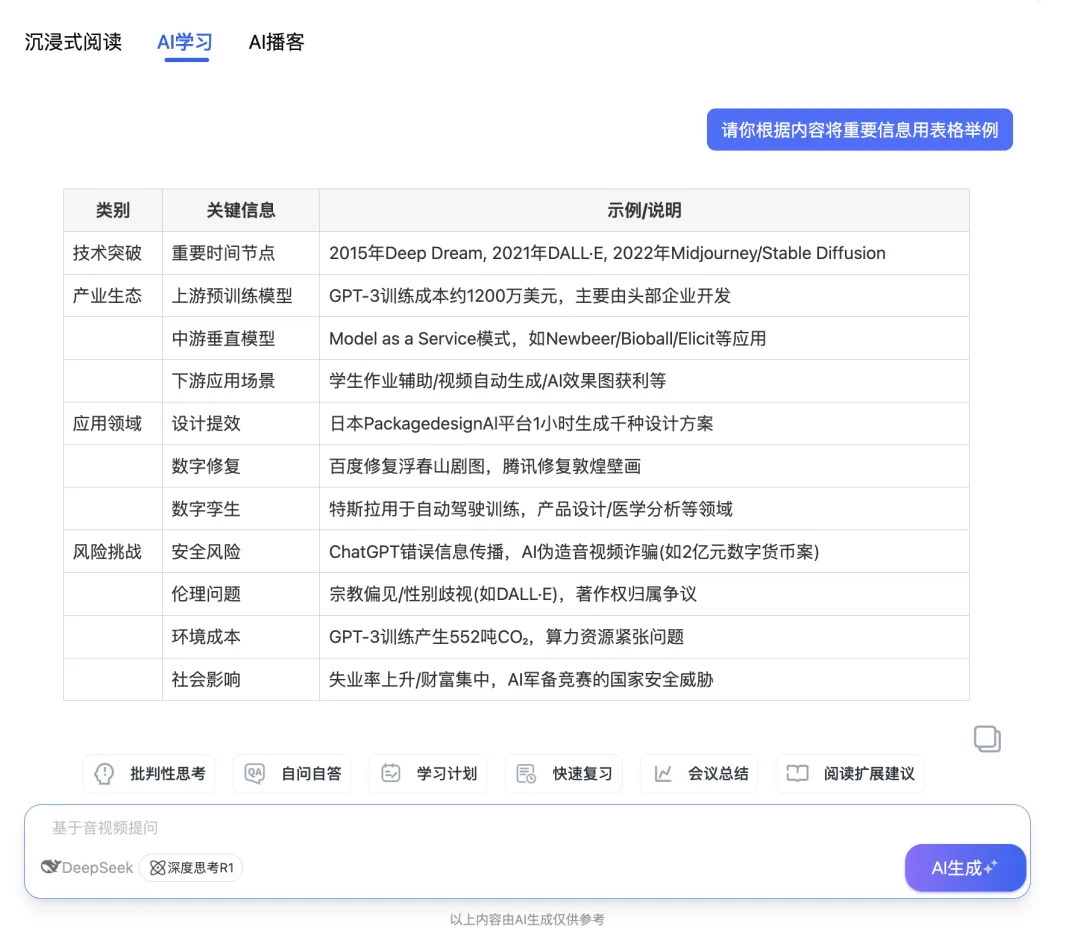Click the 快速复习 document icon
This screenshot has height=935, width=1080.
[526, 774]
